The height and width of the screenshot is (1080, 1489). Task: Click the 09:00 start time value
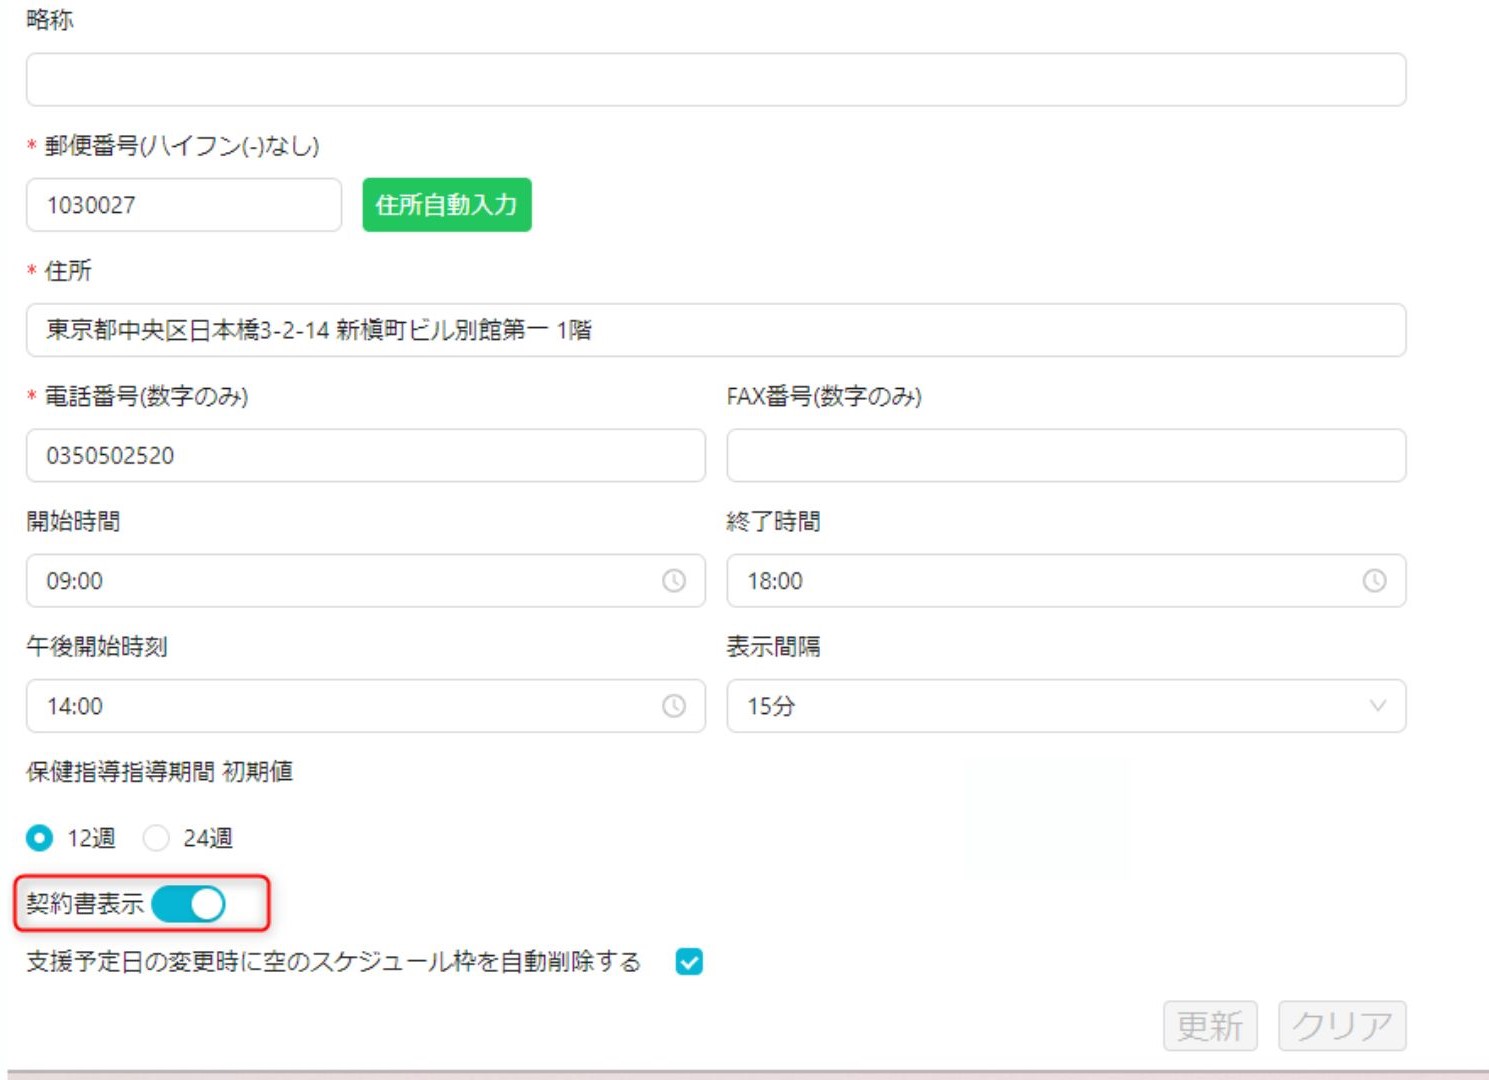coord(75,581)
